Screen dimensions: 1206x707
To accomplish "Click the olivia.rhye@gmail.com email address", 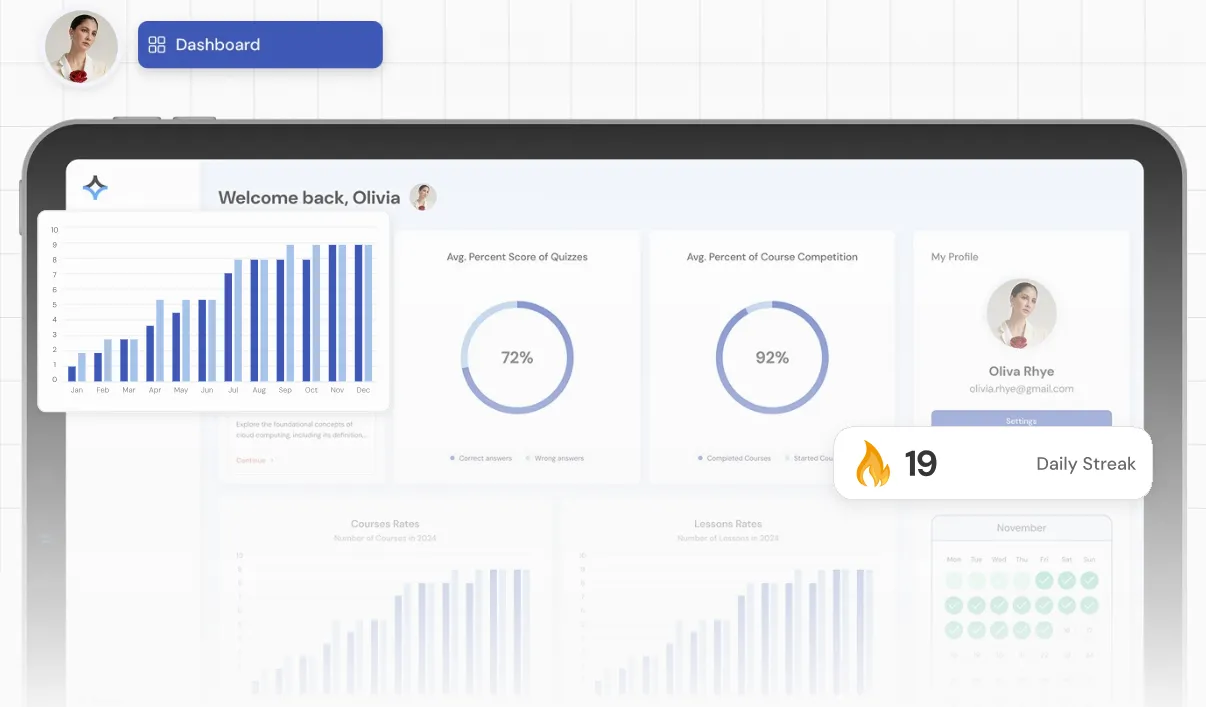I will tap(1021, 389).
